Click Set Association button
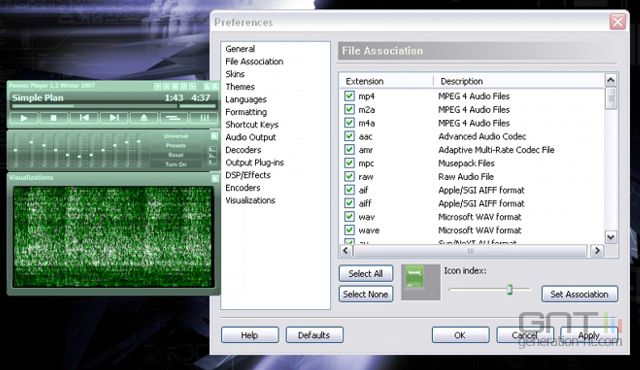Image resolution: width=640 pixels, height=370 pixels. 580,294
